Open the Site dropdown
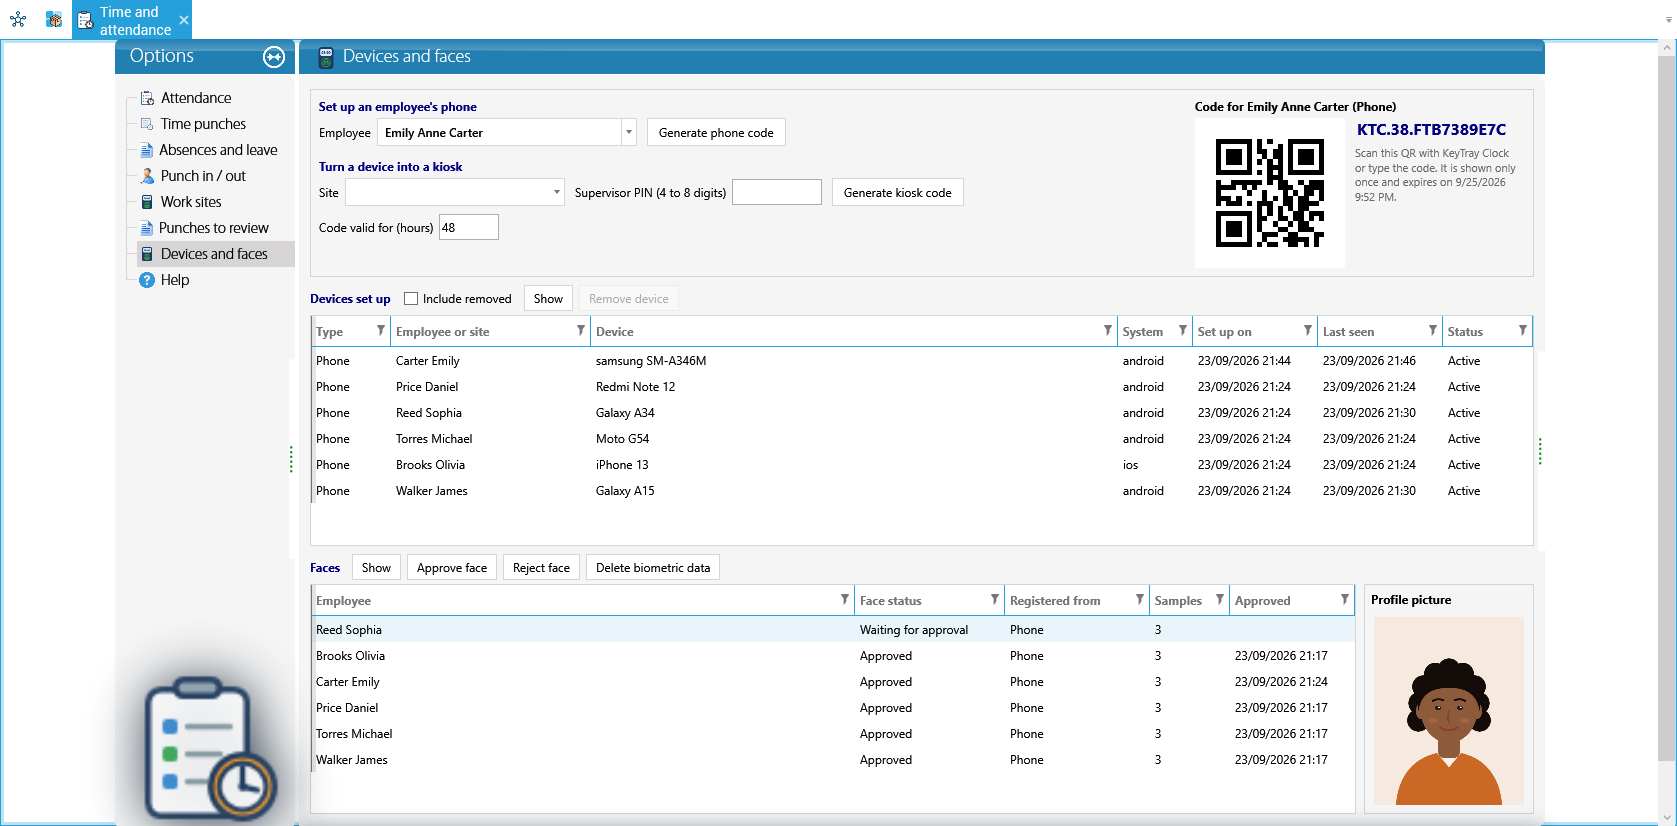 tap(557, 192)
